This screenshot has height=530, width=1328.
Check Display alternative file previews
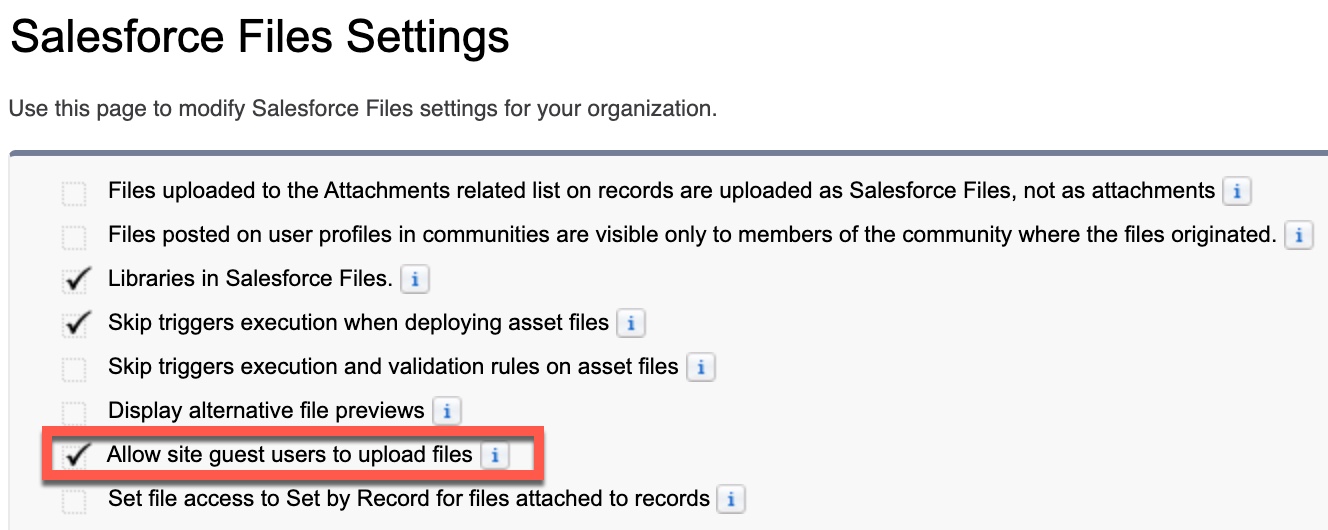(x=75, y=412)
